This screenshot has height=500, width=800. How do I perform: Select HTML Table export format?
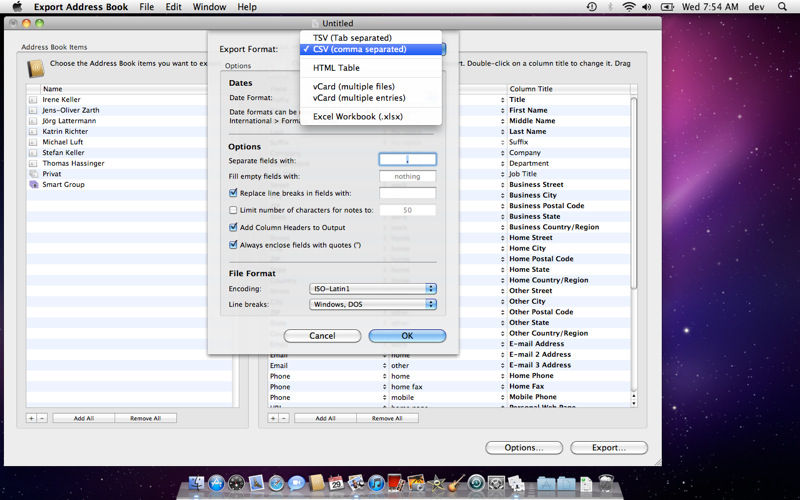[x=371, y=68]
